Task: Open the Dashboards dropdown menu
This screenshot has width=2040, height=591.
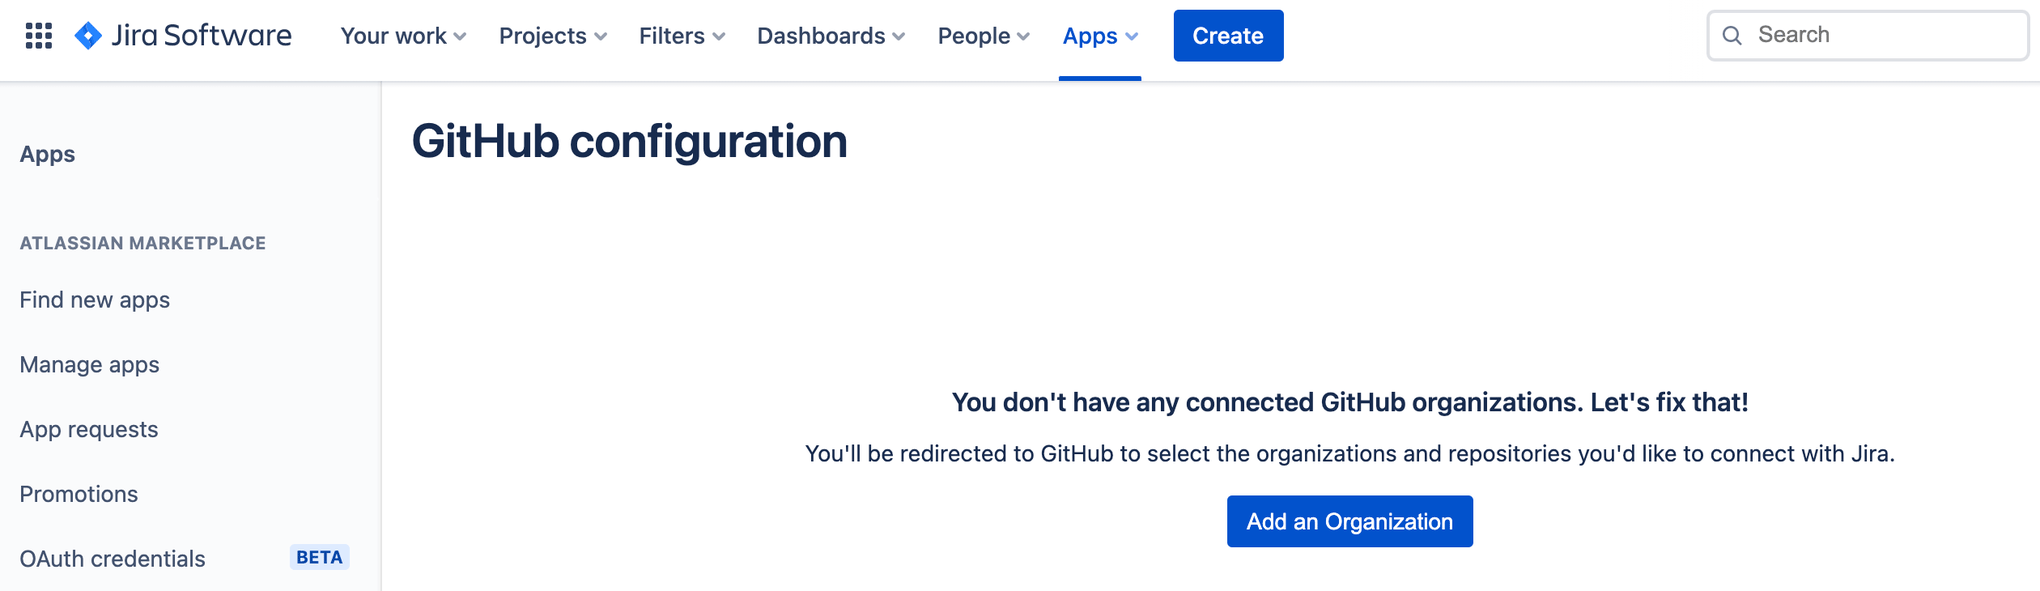Action: click(x=831, y=36)
